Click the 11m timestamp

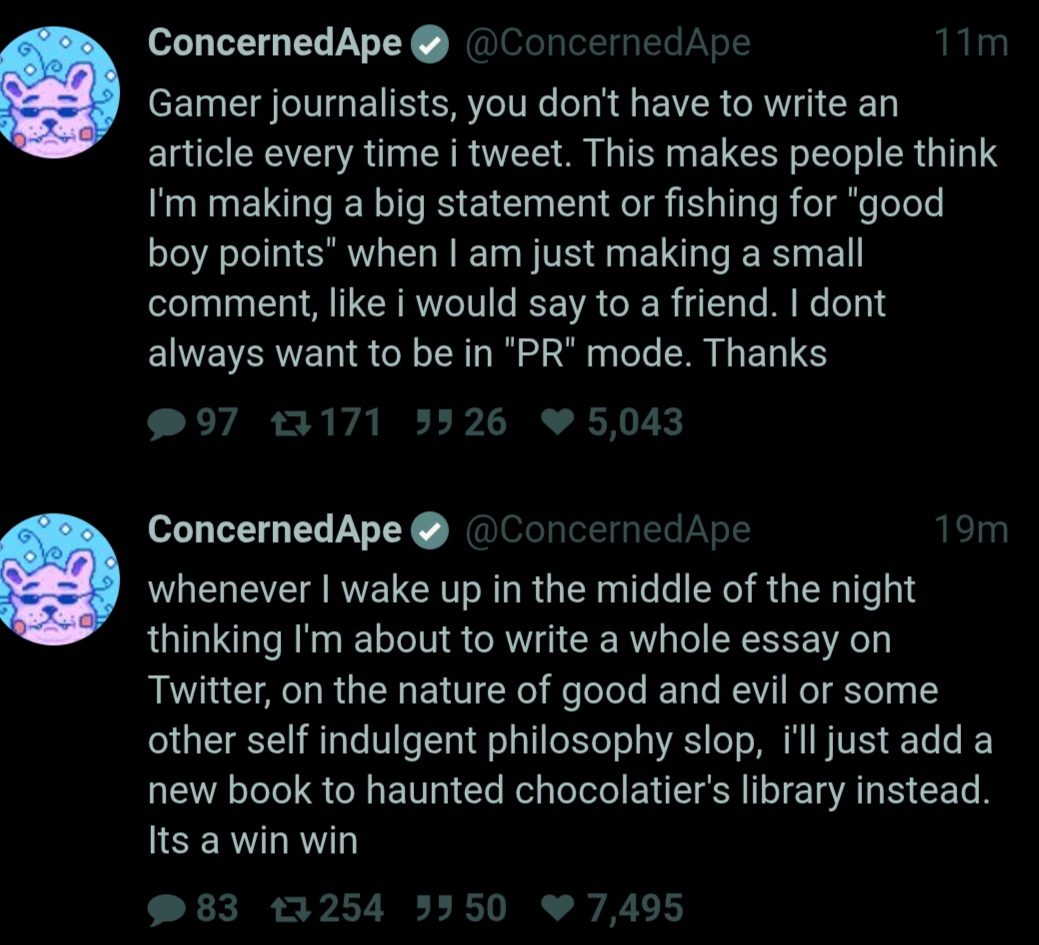click(971, 44)
